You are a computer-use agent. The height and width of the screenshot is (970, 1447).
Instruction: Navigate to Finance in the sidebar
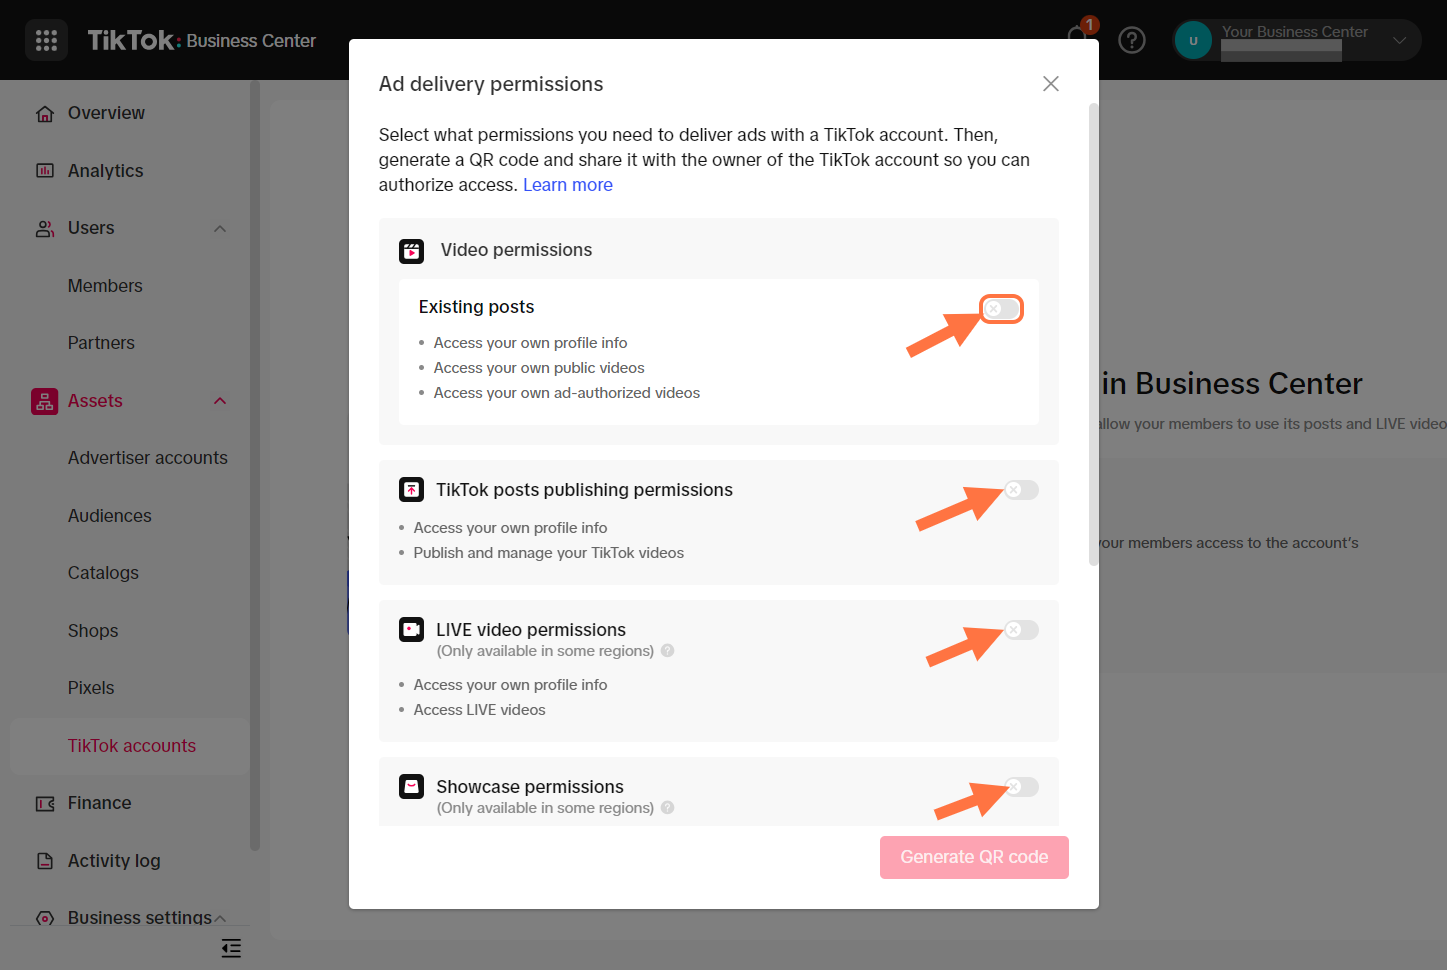tap(99, 802)
